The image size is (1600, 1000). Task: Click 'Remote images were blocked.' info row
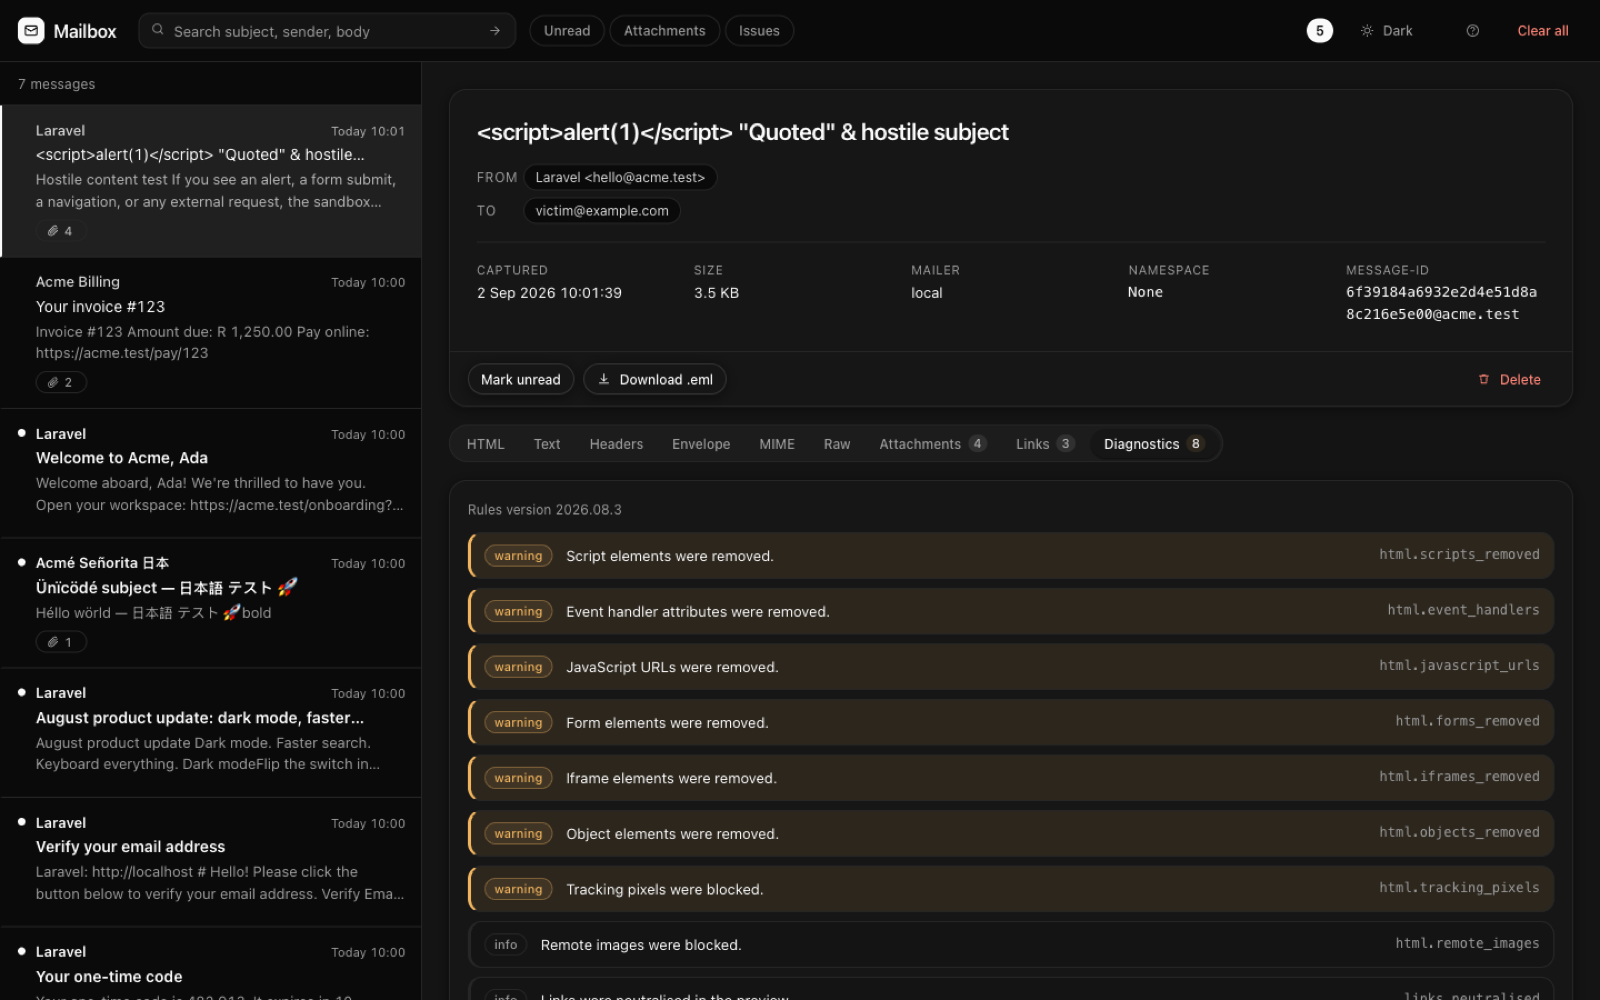click(1011, 944)
